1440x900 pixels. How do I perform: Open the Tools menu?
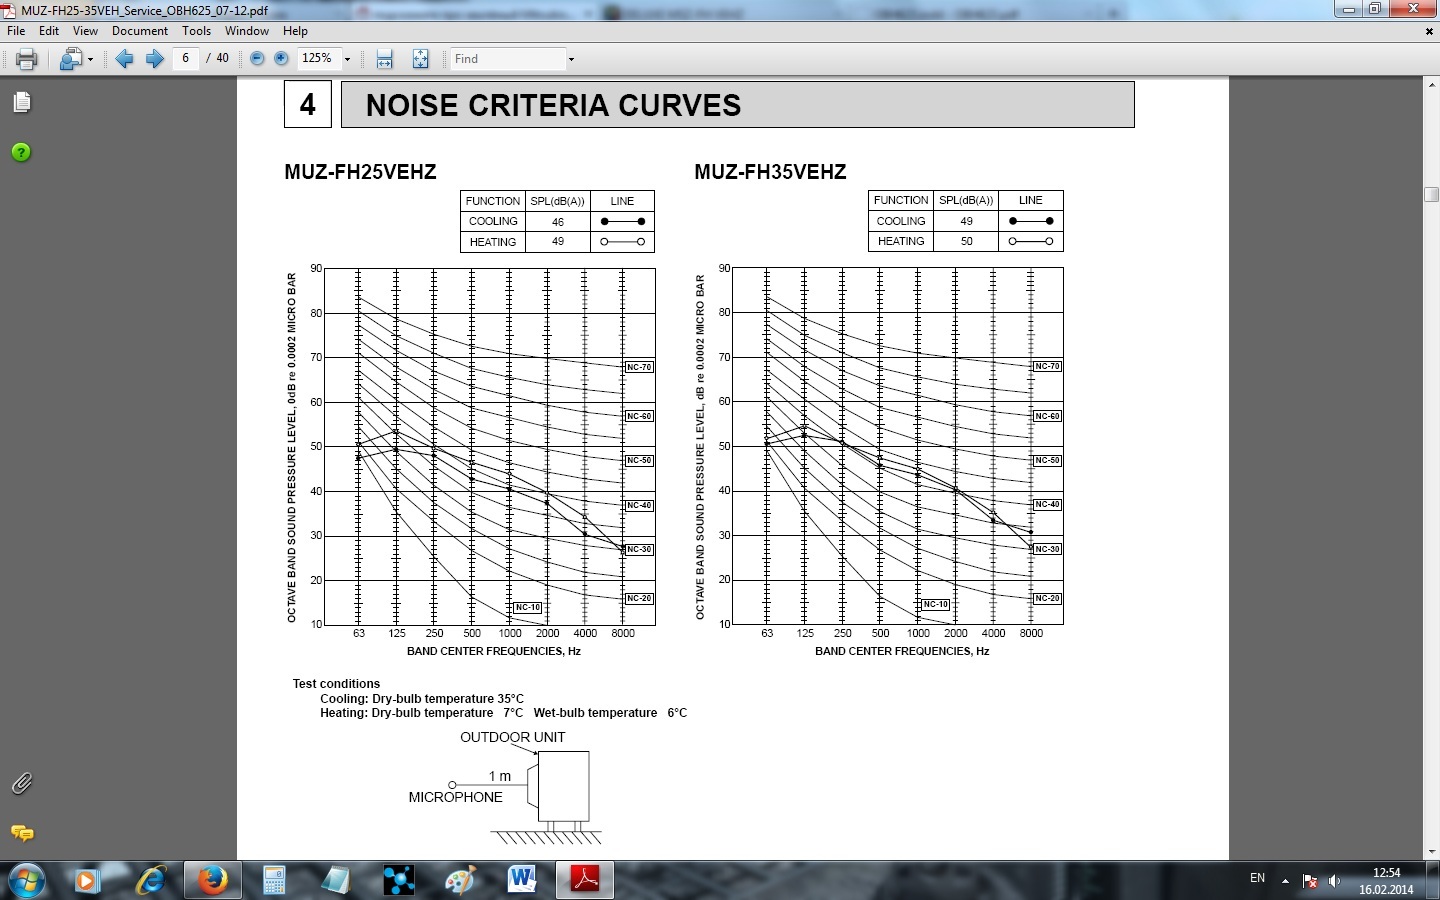pyautogui.click(x=196, y=31)
